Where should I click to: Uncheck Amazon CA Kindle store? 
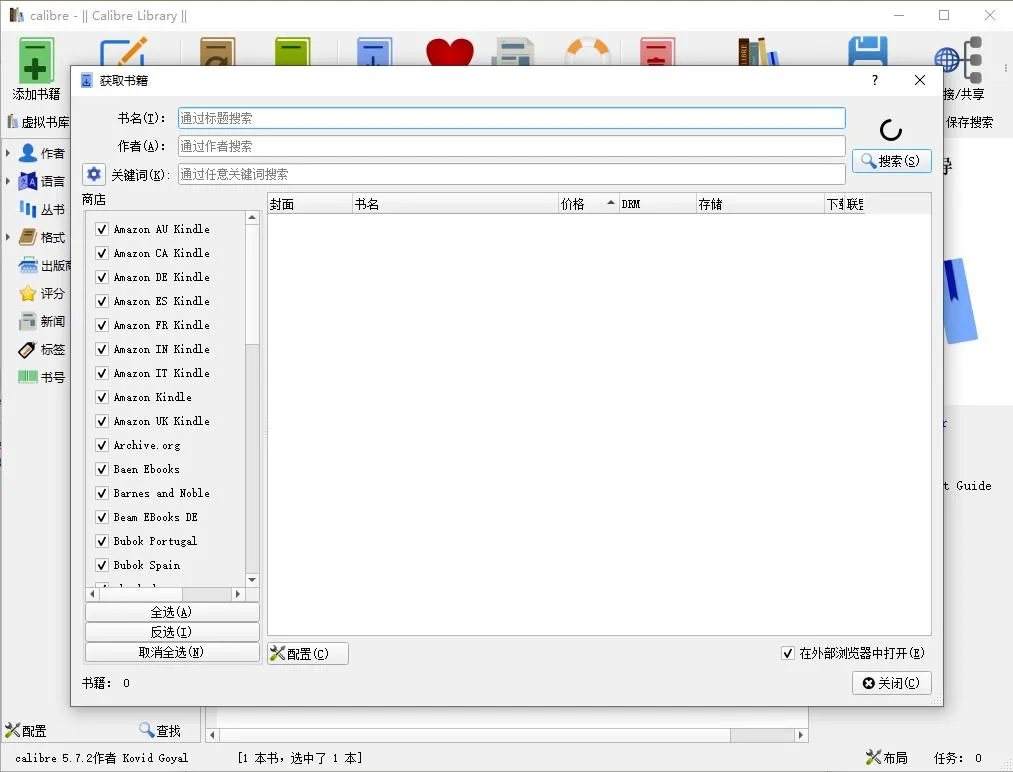pyautogui.click(x=101, y=253)
